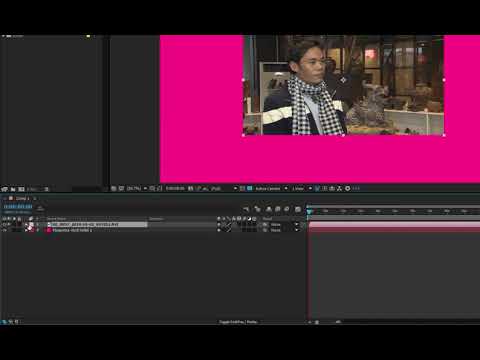Click the video layer duration bar in timeline
The image size is (480, 360).
point(394,225)
